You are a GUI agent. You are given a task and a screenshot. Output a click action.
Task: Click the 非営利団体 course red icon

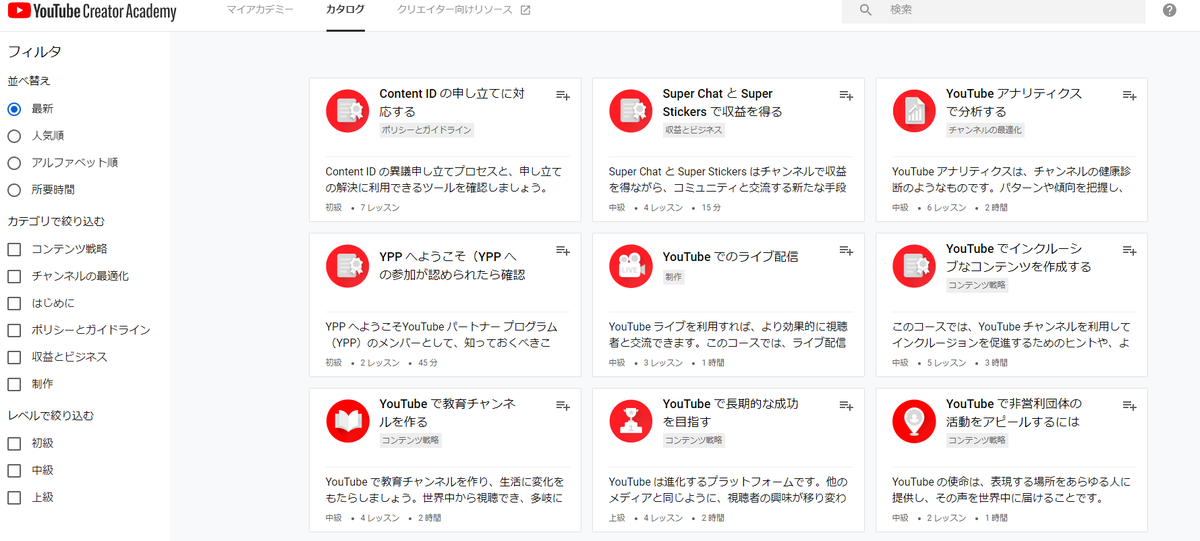click(x=913, y=420)
